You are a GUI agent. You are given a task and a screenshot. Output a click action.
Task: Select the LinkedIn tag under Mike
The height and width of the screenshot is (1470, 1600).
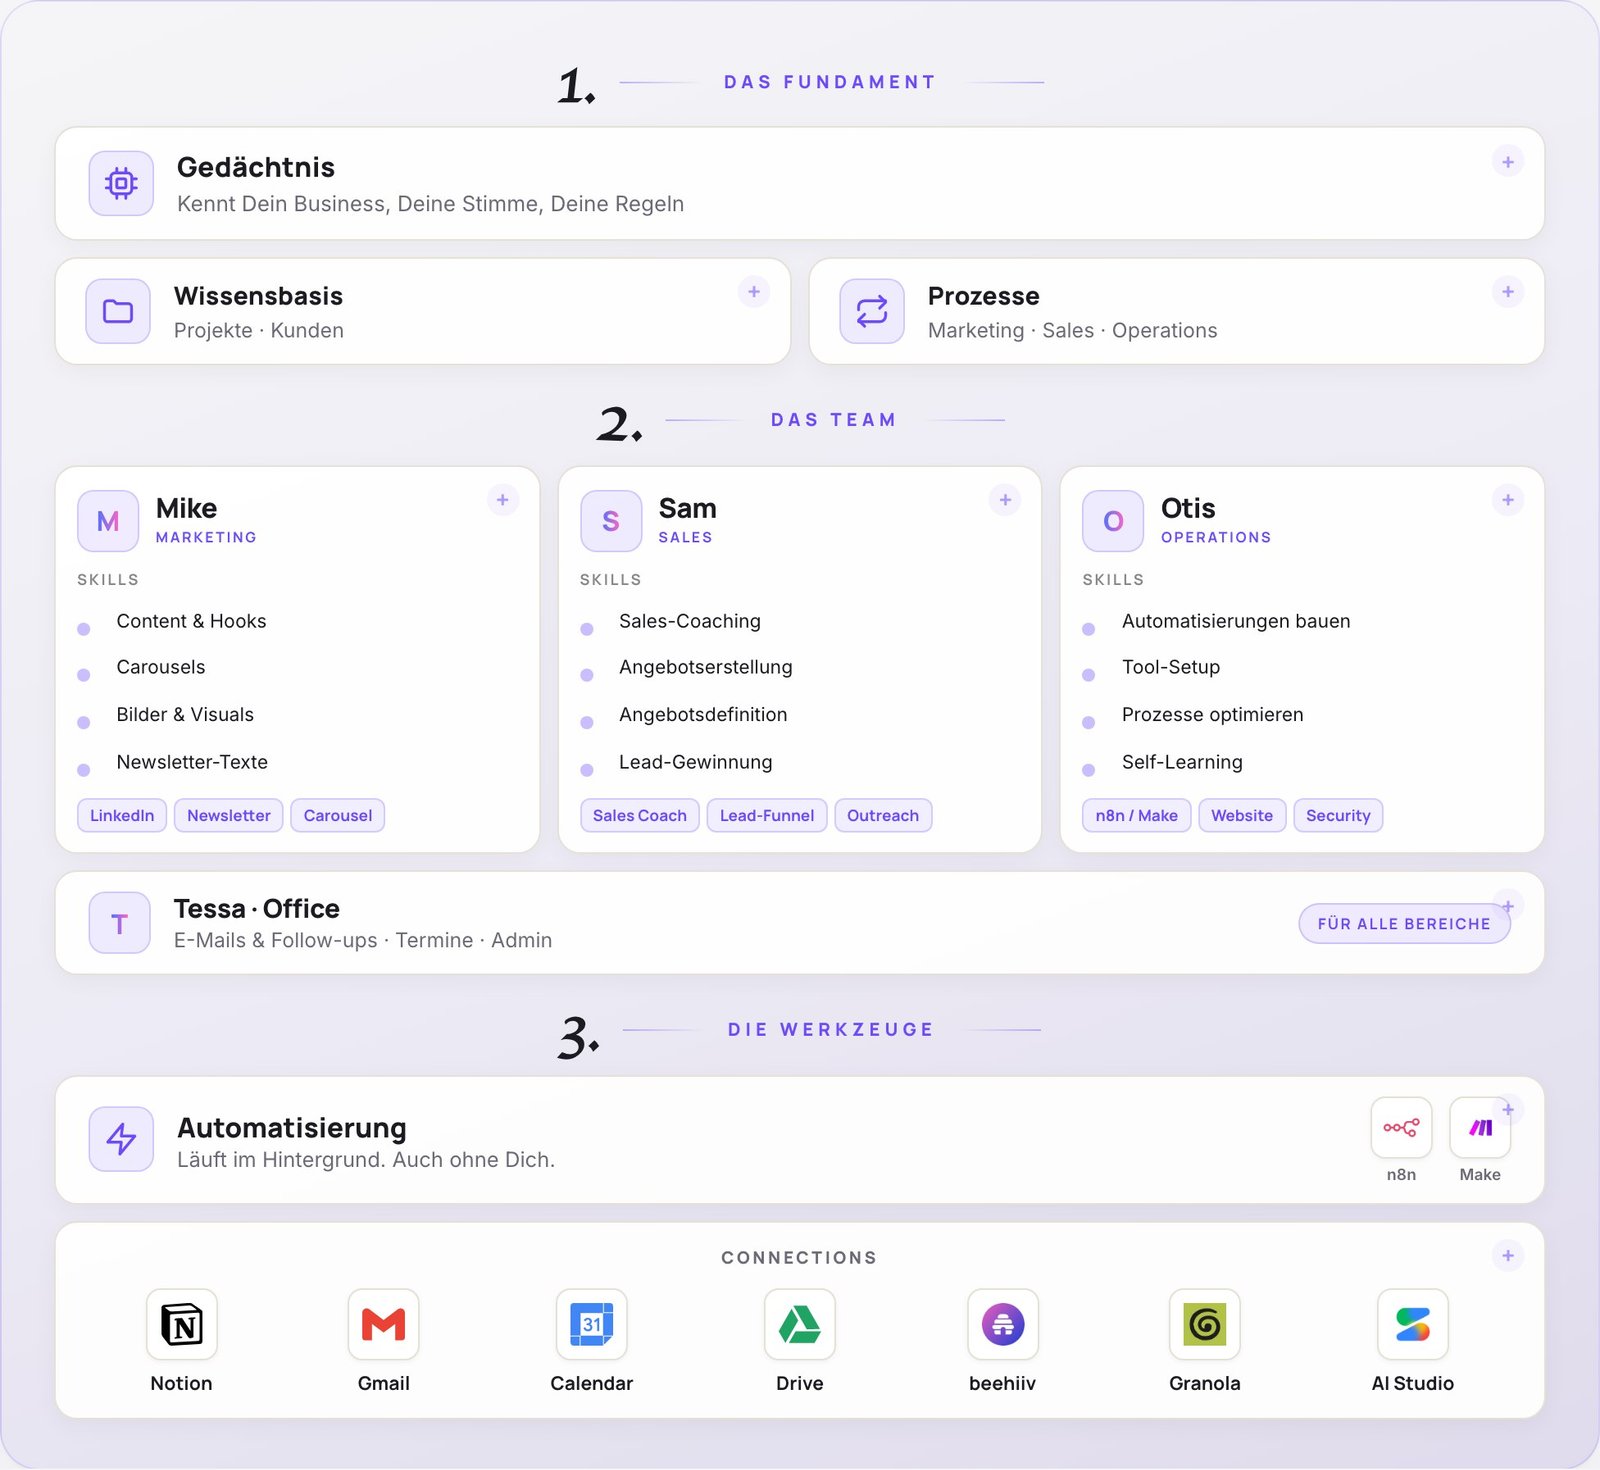(122, 815)
